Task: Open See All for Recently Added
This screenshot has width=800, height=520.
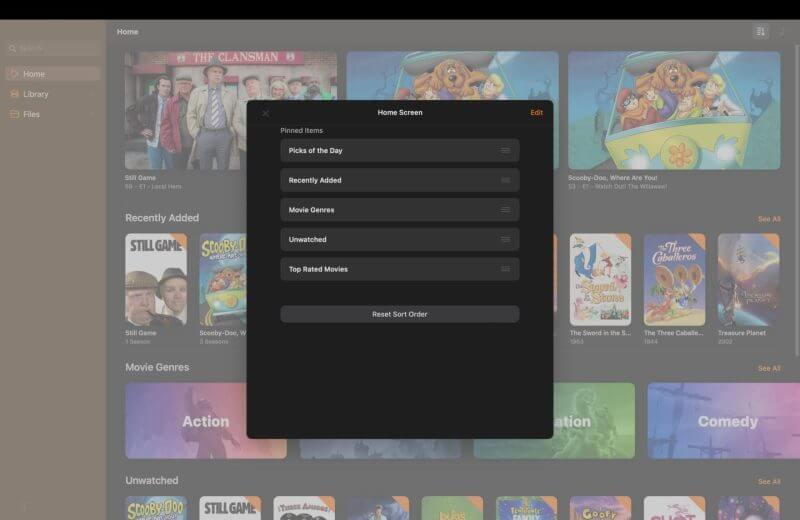Action: pyautogui.click(x=769, y=219)
